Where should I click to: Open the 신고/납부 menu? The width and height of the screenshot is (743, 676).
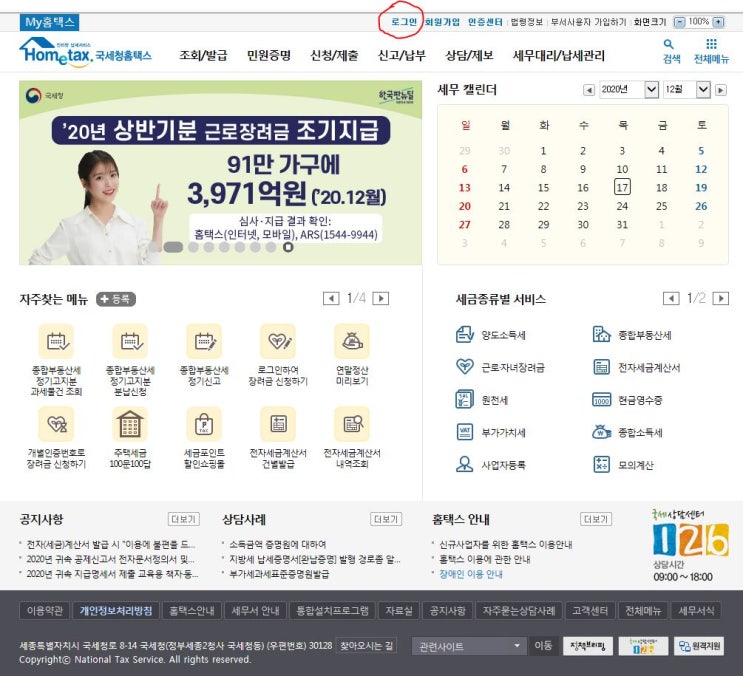tap(401, 55)
